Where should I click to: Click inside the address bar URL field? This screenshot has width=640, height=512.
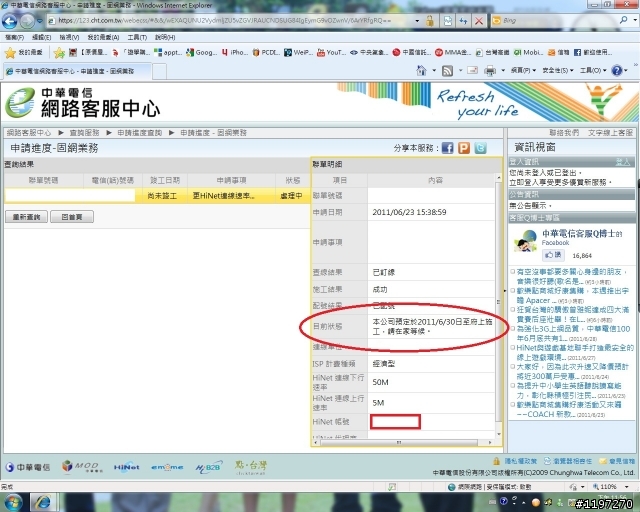tap(231, 20)
